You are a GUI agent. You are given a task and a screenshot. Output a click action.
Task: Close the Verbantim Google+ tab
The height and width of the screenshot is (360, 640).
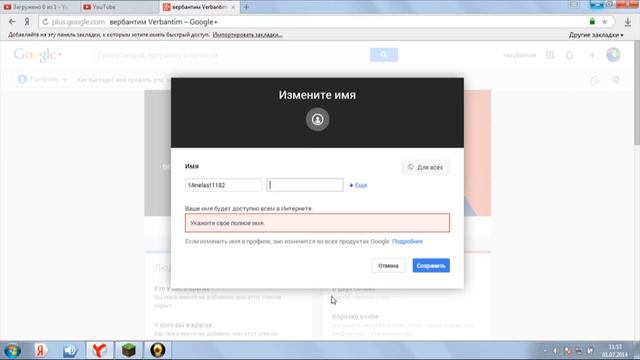click(233, 7)
